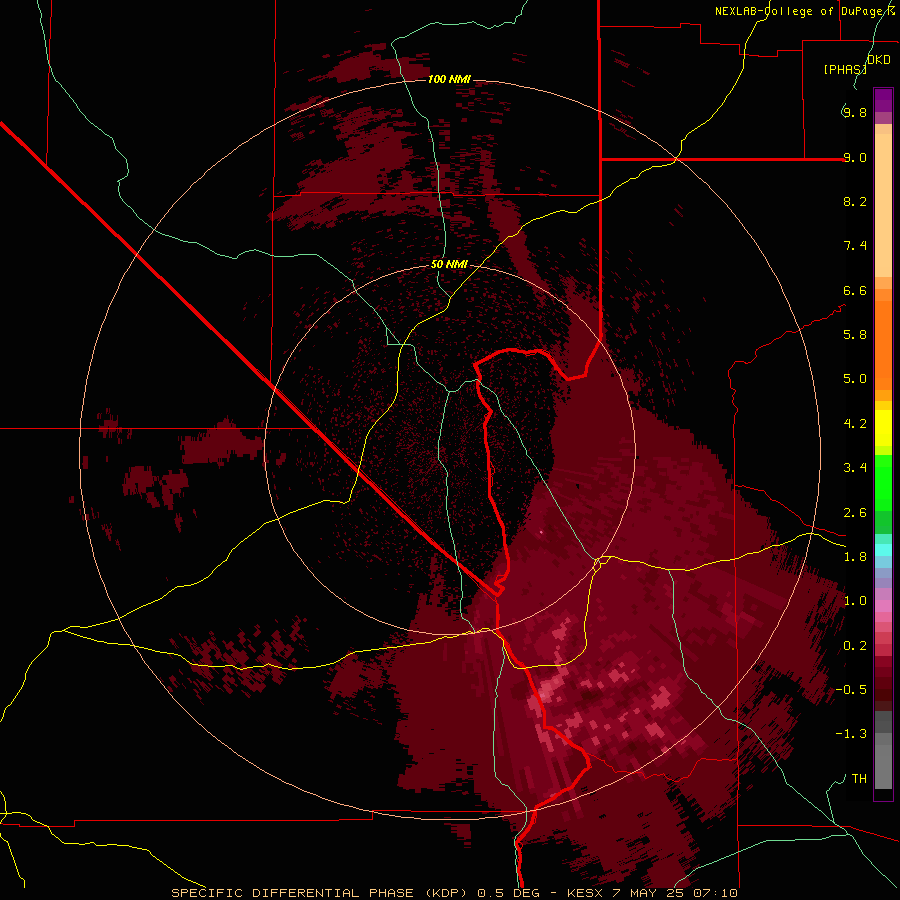Click the OKD label above the legend
The width and height of the screenshot is (900, 900).
point(879,60)
